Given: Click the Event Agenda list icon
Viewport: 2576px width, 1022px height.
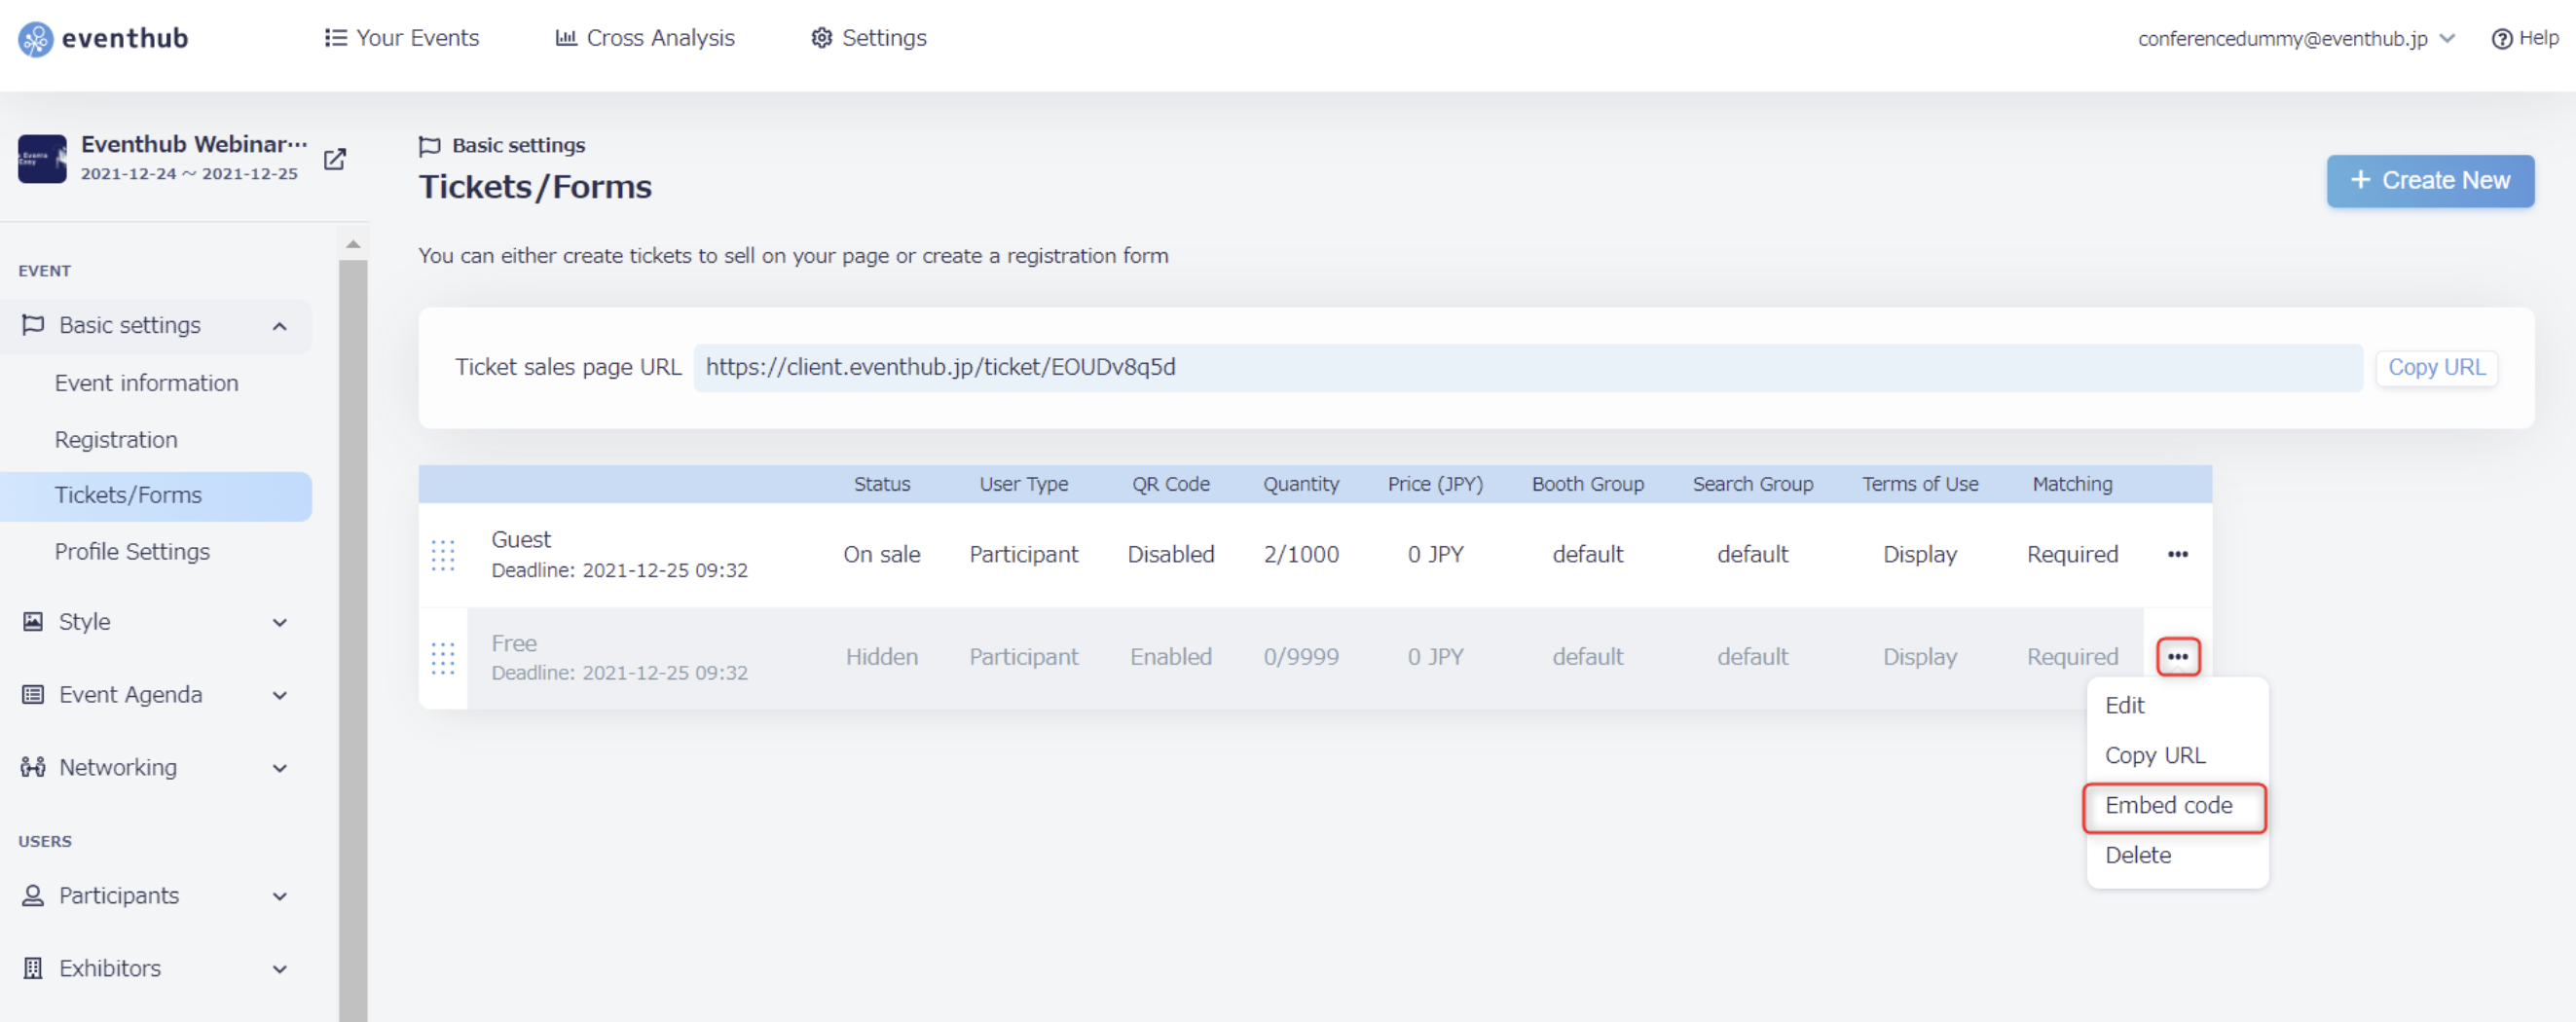Looking at the screenshot, I should [33, 694].
